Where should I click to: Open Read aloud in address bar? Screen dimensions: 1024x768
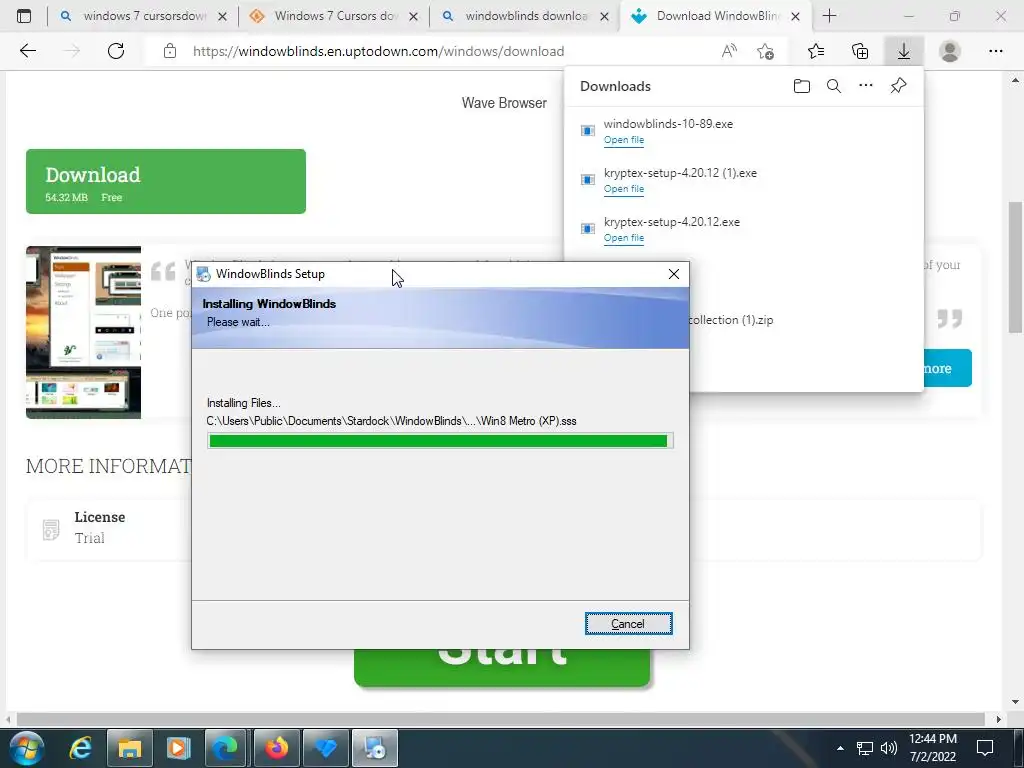click(729, 51)
